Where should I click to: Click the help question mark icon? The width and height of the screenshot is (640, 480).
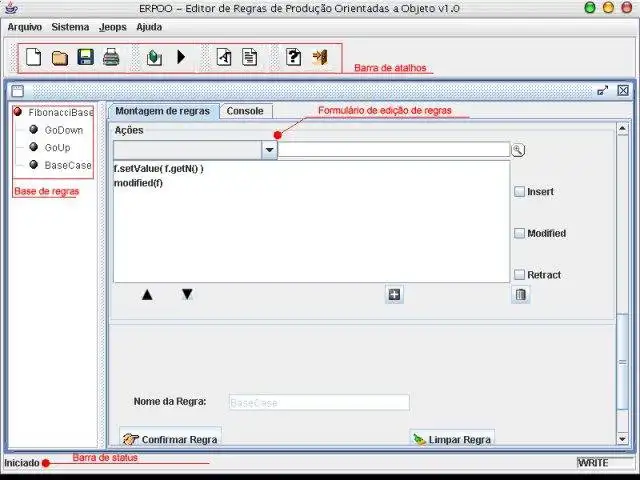(x=293, y=57)
